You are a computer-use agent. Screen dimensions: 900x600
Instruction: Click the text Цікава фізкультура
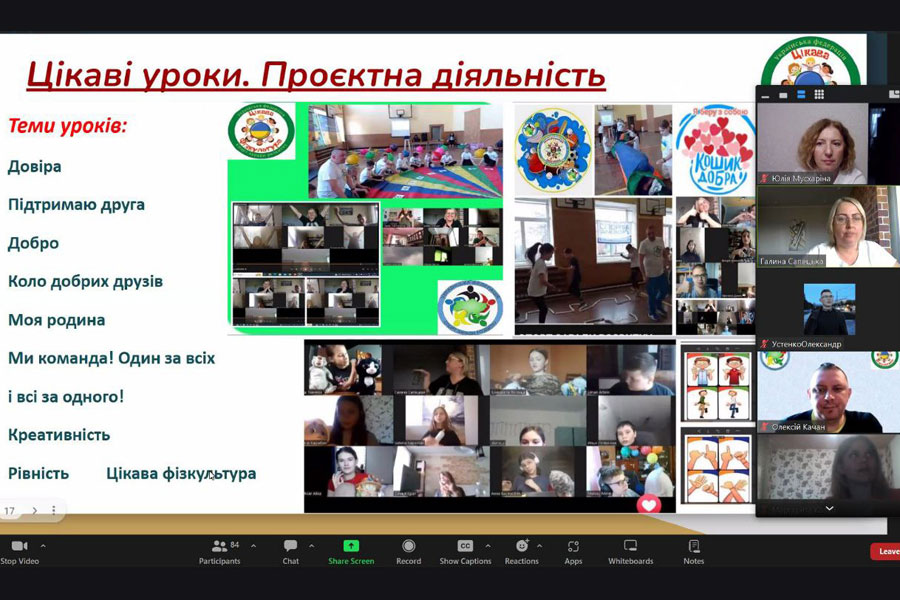pyautogui.click(x=181, y=474)
